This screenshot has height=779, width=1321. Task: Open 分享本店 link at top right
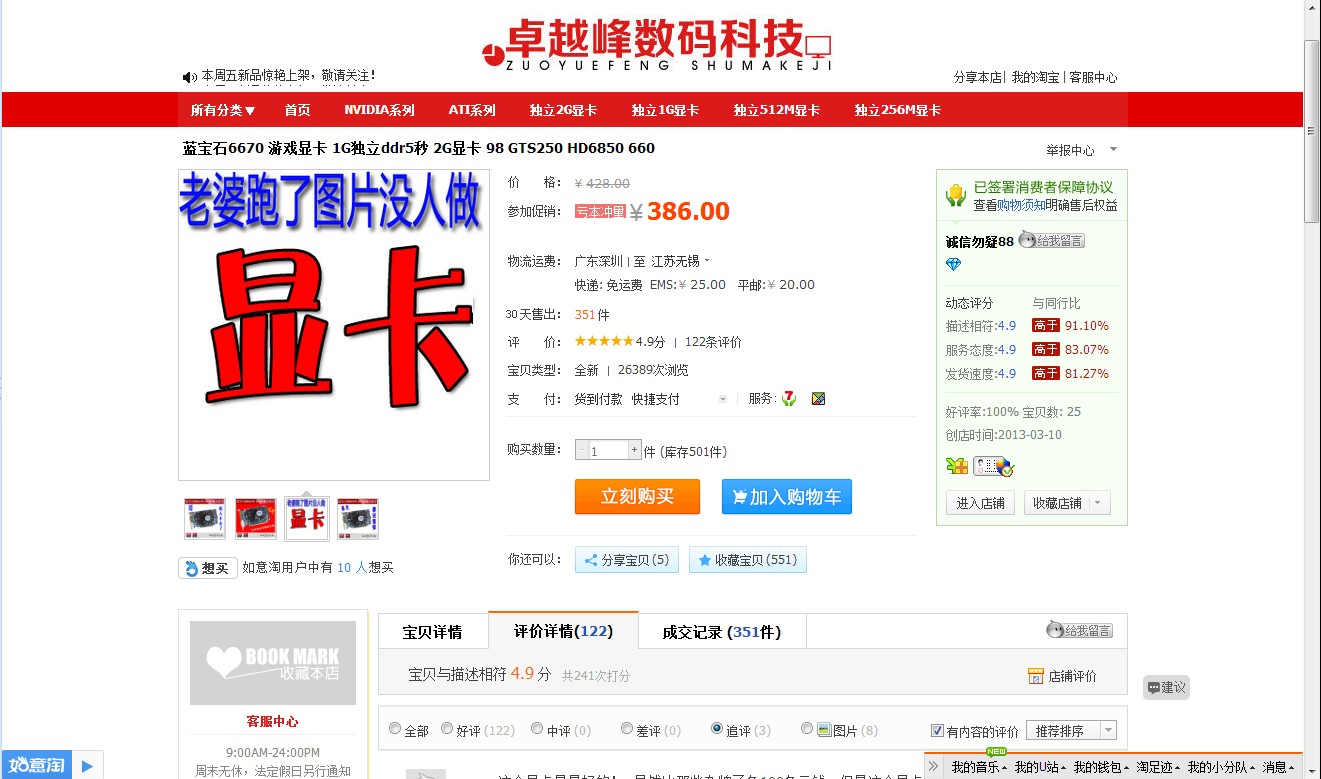(977, 77)
